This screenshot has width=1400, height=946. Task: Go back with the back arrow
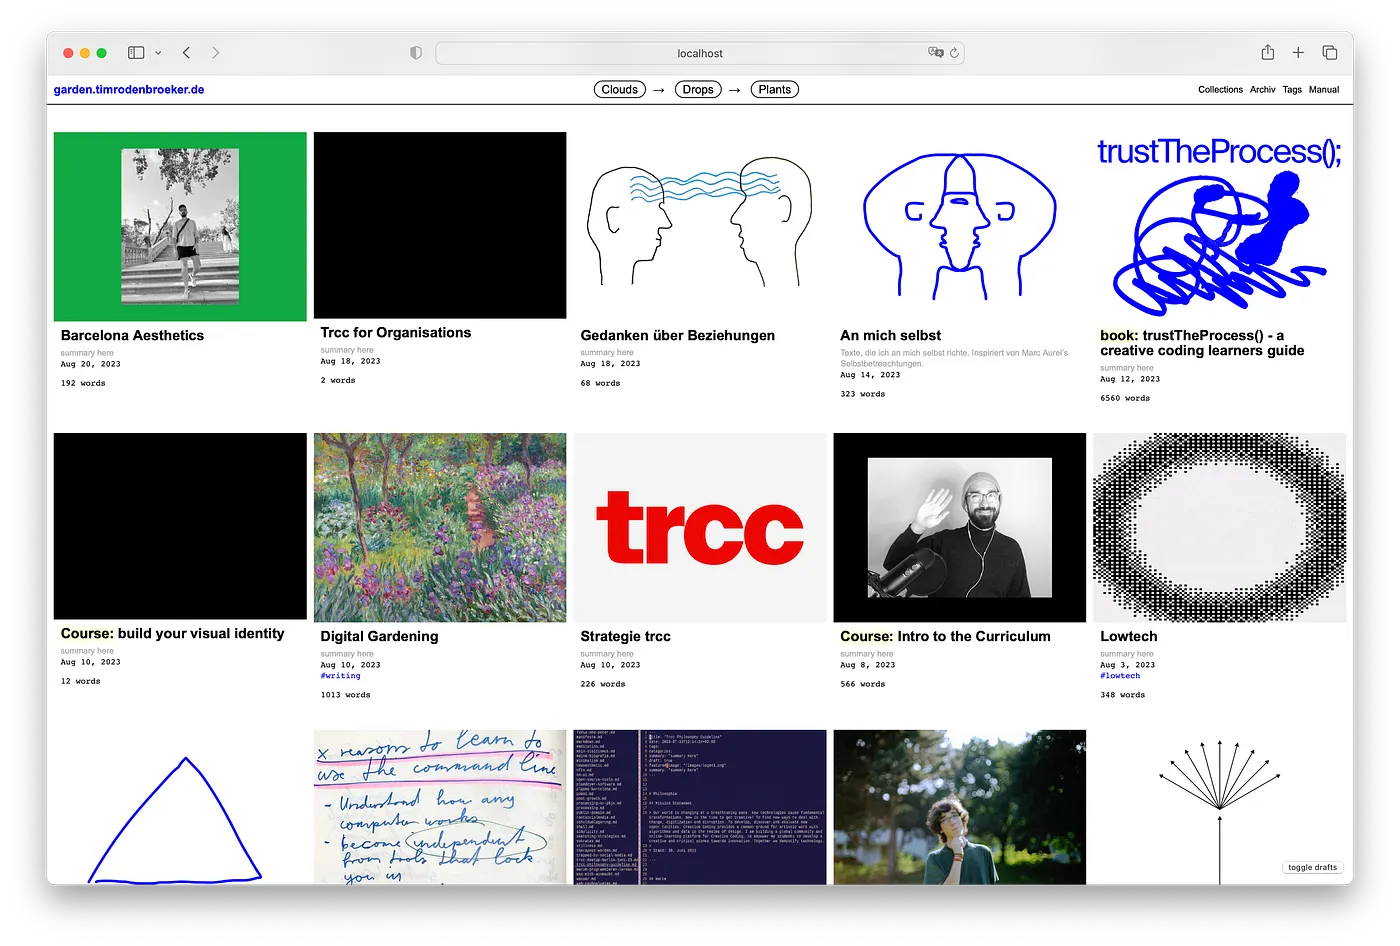coord(186,53)
